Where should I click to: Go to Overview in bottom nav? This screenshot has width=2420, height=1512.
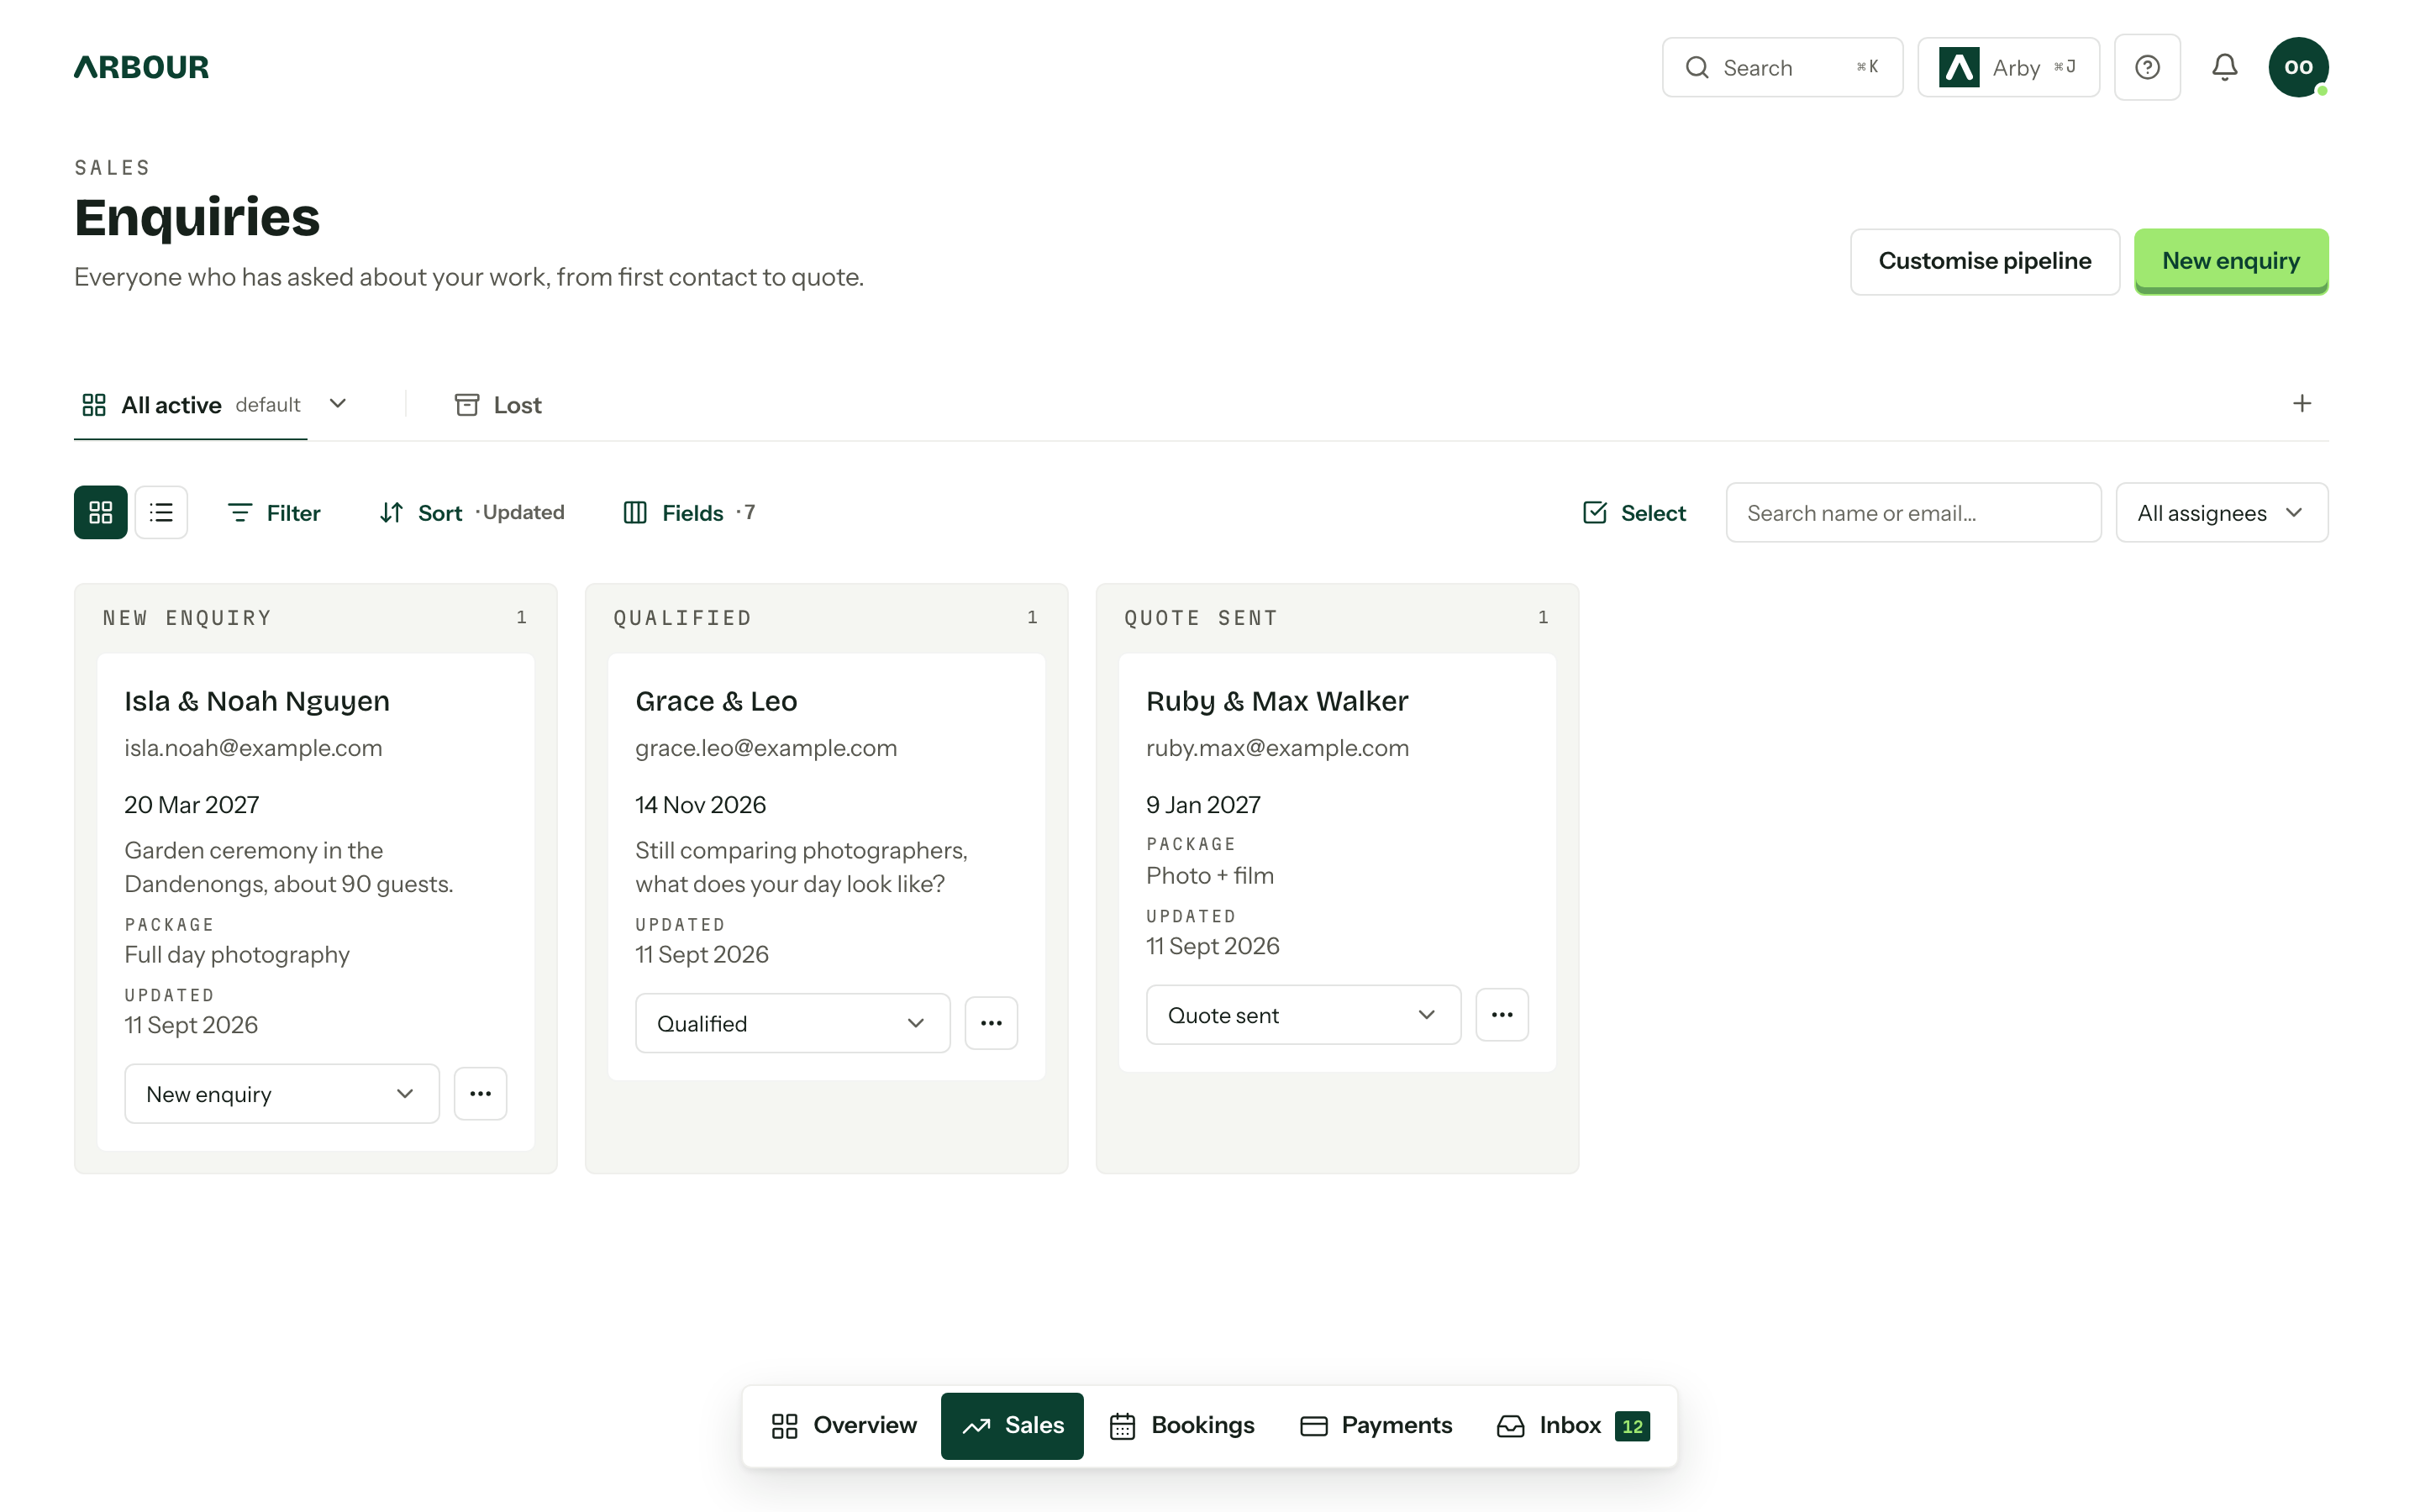coord(844,1426)
